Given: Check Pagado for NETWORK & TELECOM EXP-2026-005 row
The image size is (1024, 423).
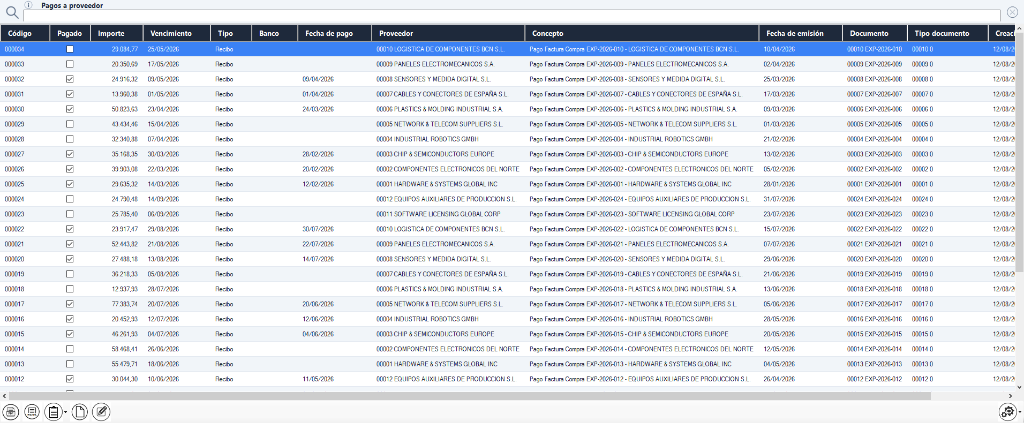Looking at the screenshot, I should pyautogui.click(x=70, y=124).
